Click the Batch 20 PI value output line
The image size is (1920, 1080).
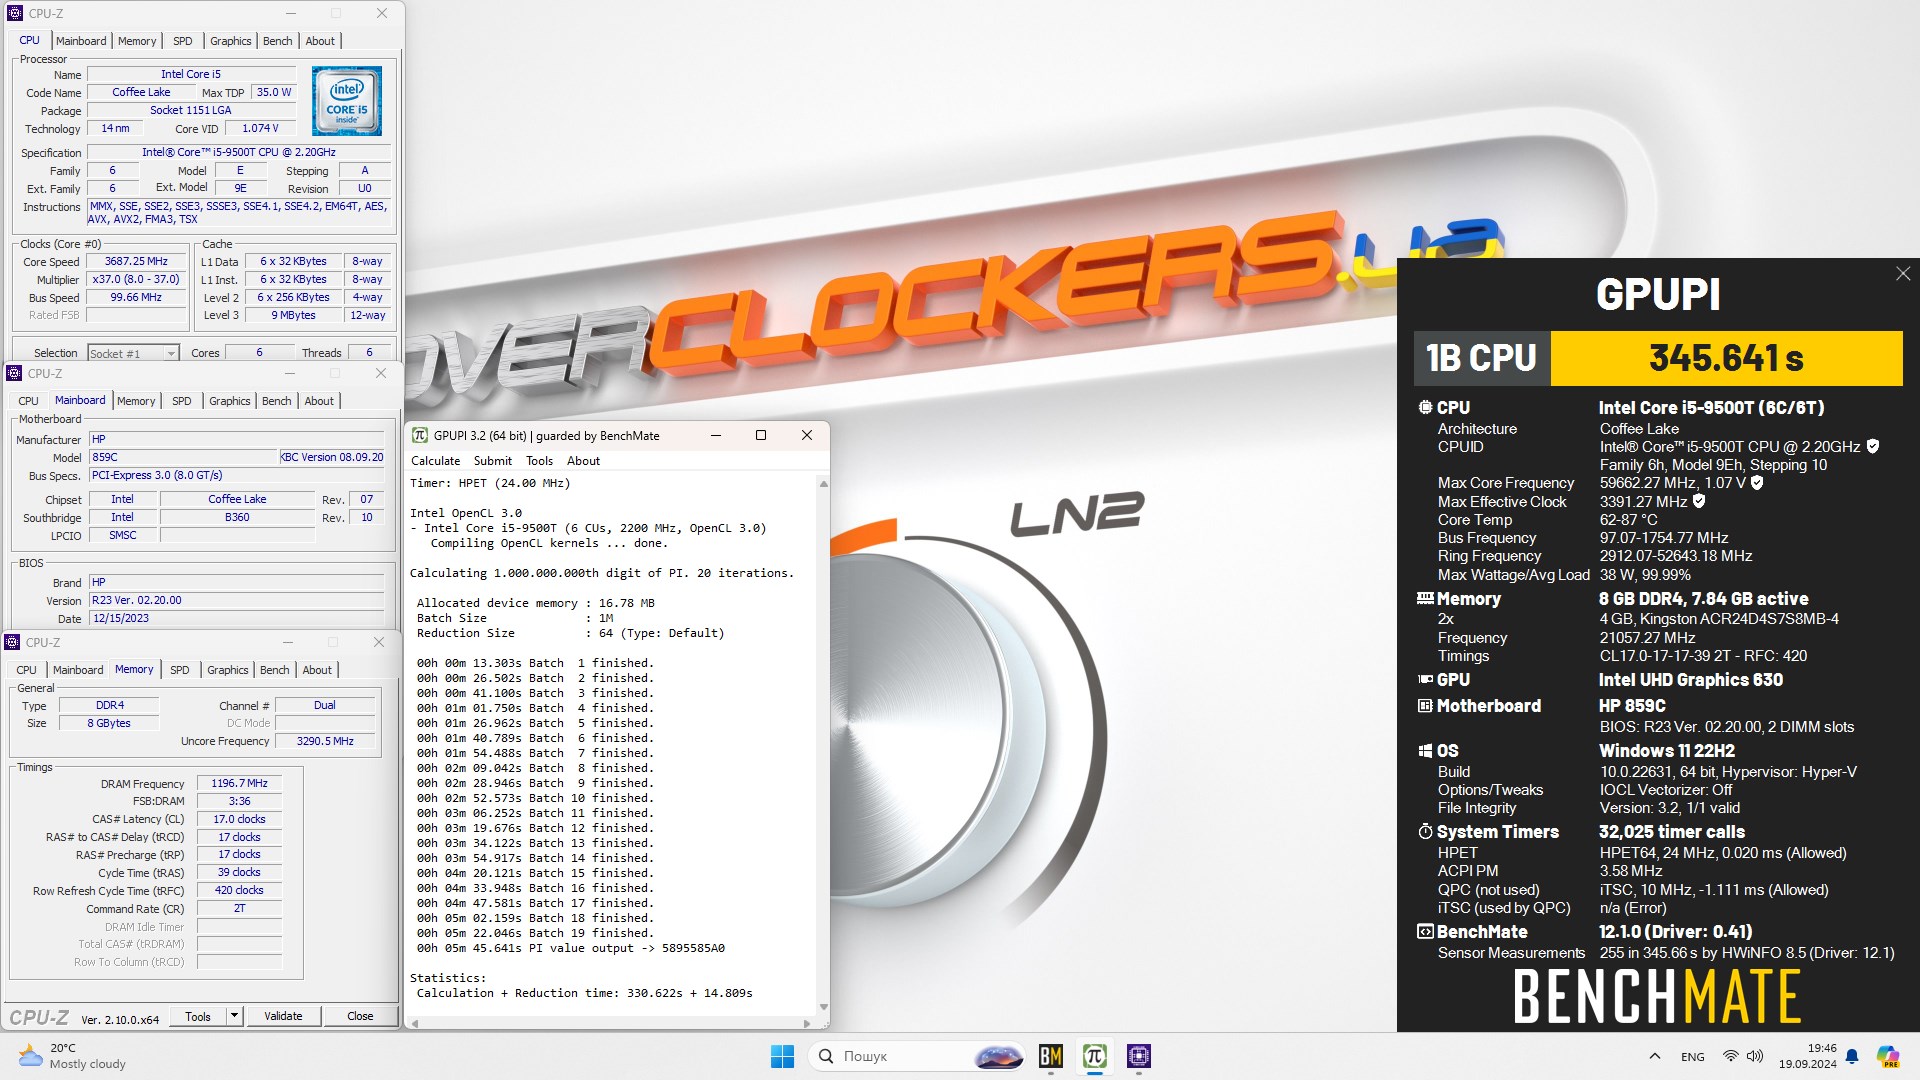(x=571, y=948)
